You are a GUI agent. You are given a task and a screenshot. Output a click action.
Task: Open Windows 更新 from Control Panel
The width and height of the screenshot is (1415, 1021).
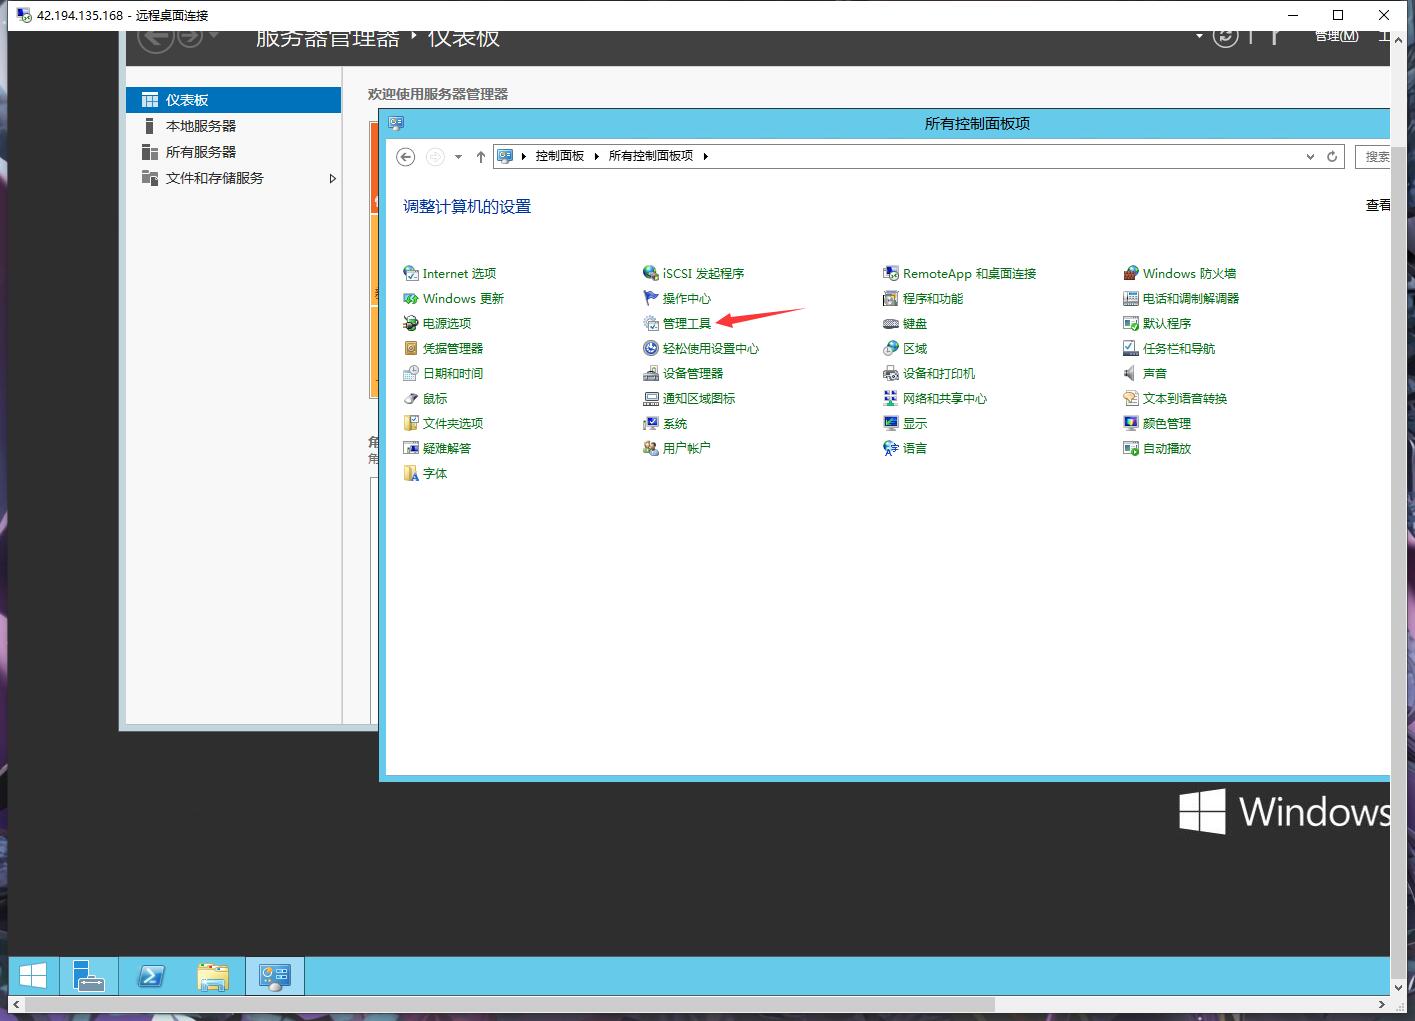463,297
